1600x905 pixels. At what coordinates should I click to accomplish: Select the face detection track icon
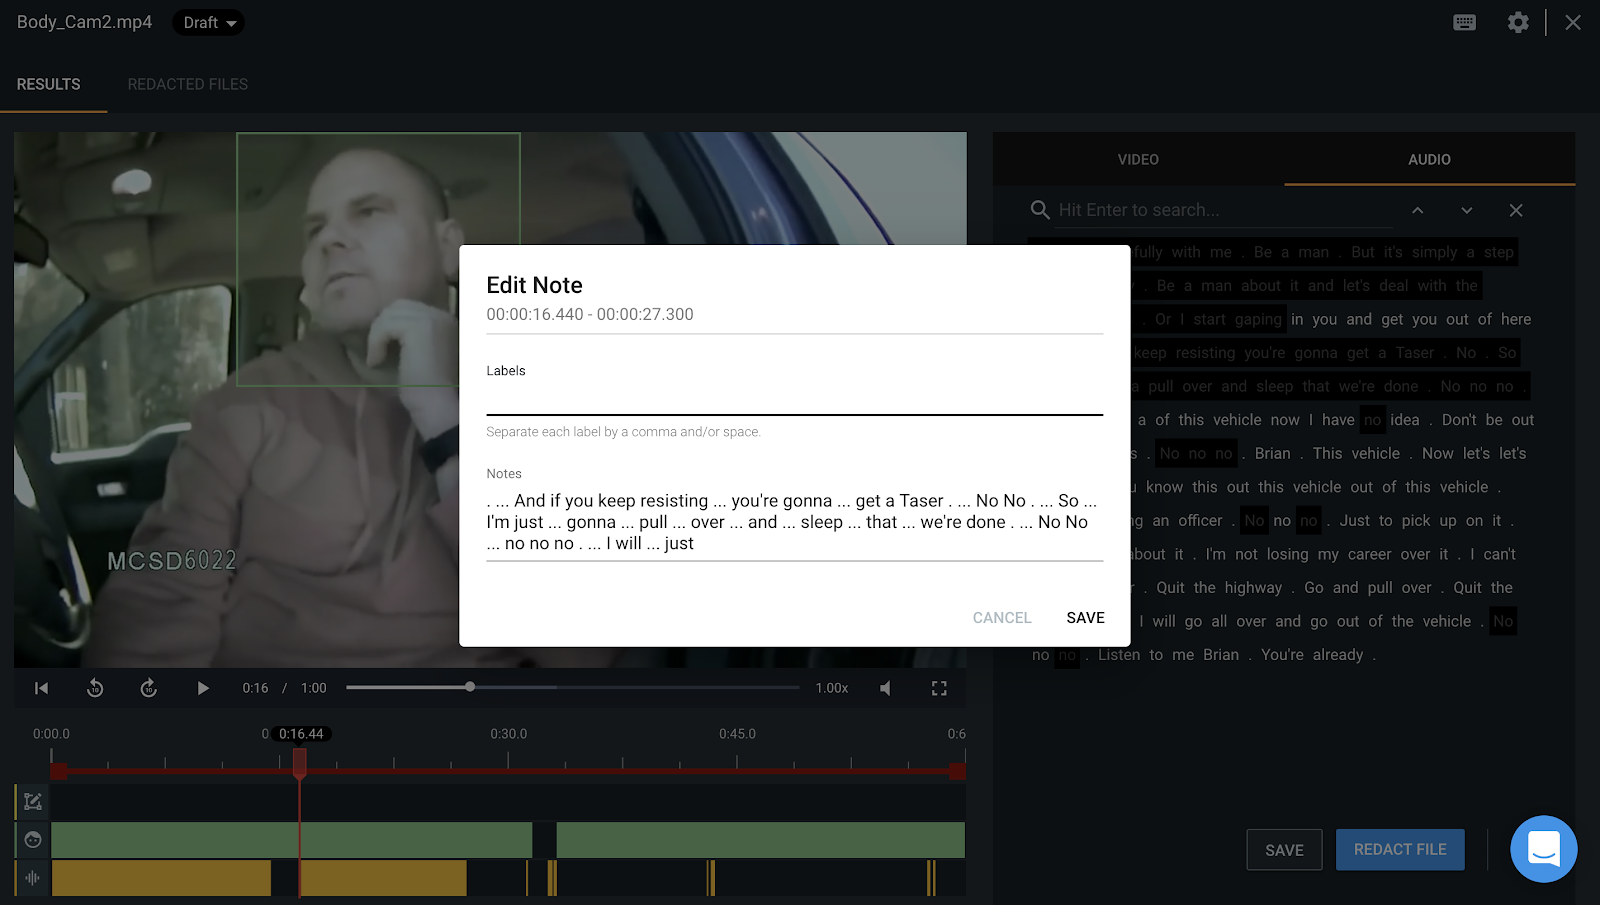33,840
